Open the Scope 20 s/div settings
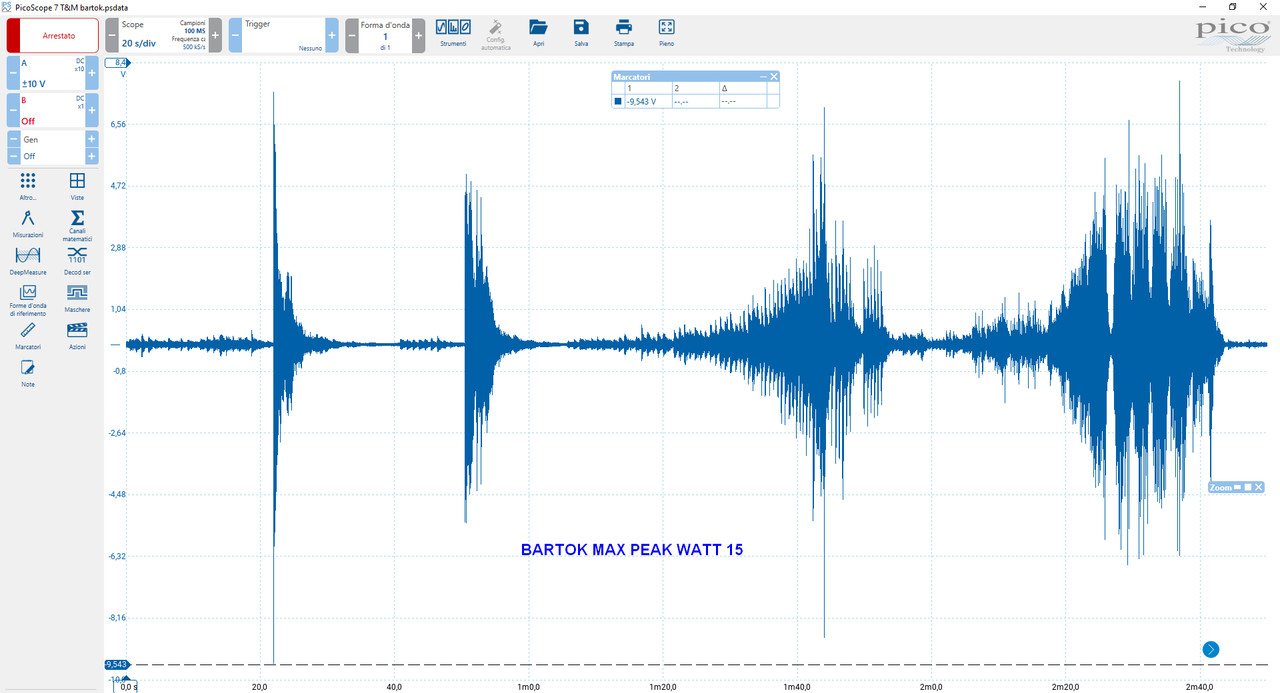The width and height of the screenshot is (1280, 693). click(163, 35)
